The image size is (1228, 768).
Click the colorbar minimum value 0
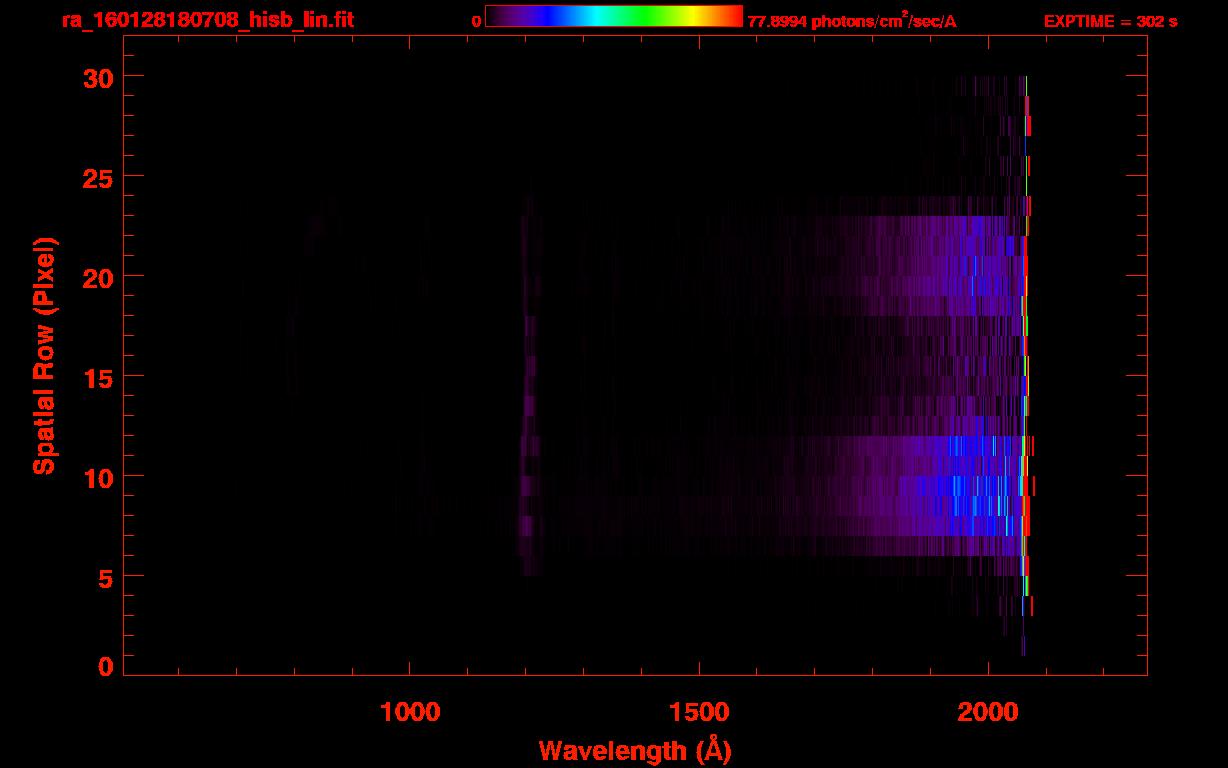click(476, 22)
